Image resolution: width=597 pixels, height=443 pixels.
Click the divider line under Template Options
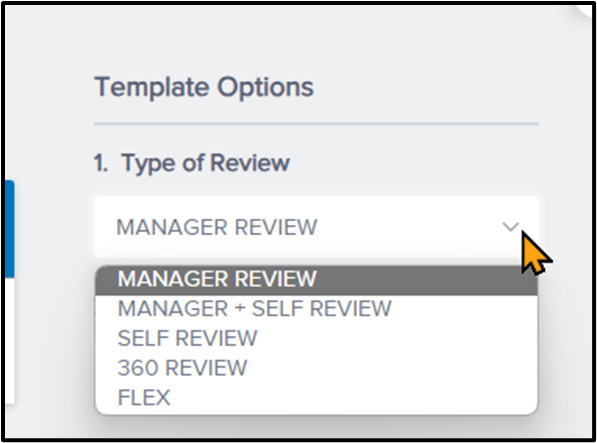(316, 124)
